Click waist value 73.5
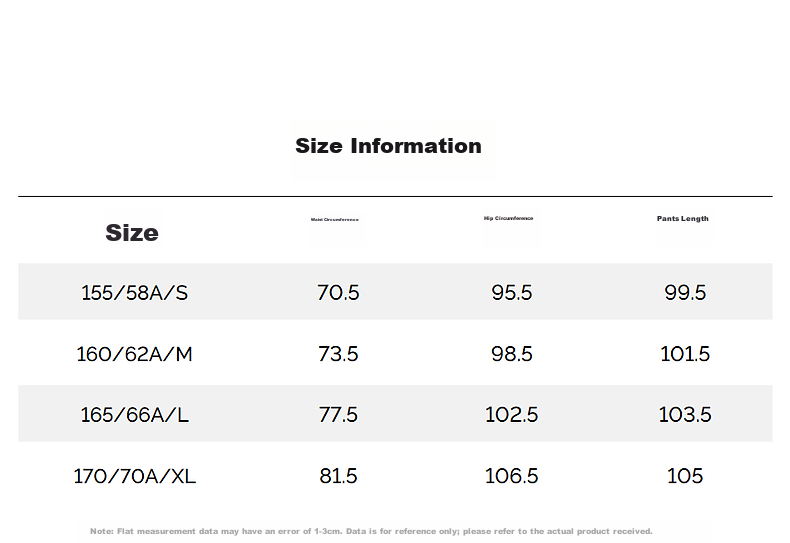Image resolution: width=790 pixels, height=543 pixels. 338,354
